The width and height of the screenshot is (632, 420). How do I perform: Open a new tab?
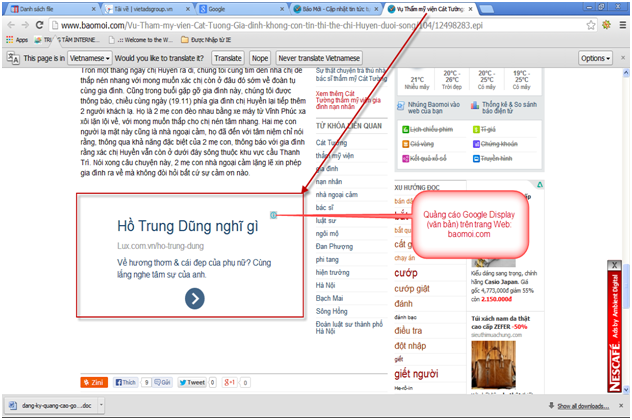[x=486, y=9]
